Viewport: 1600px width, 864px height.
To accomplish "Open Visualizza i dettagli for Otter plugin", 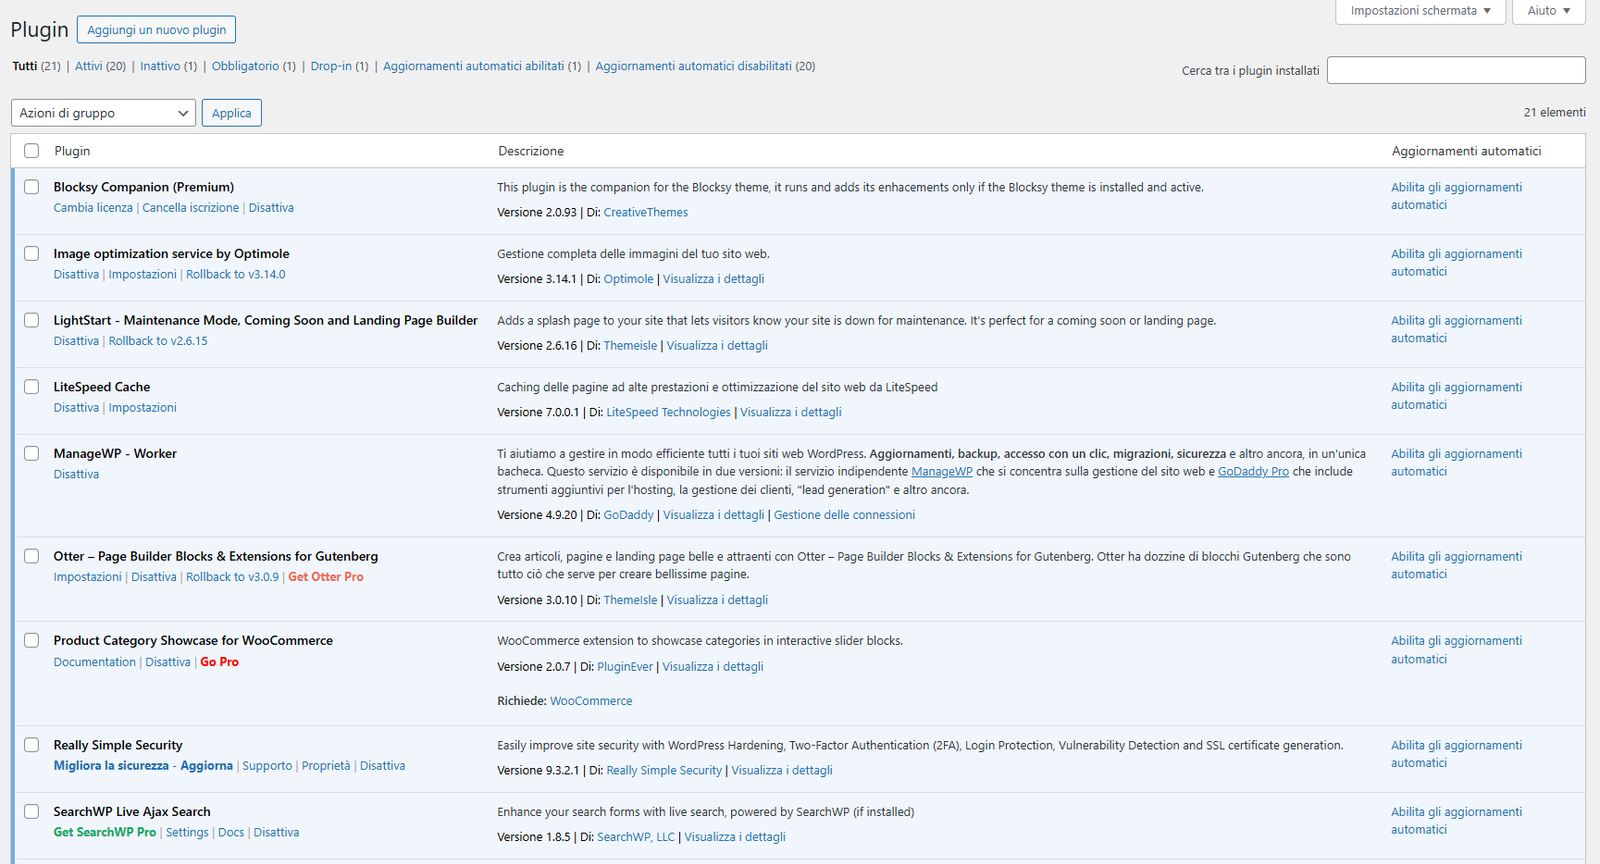I will (717, 600).
